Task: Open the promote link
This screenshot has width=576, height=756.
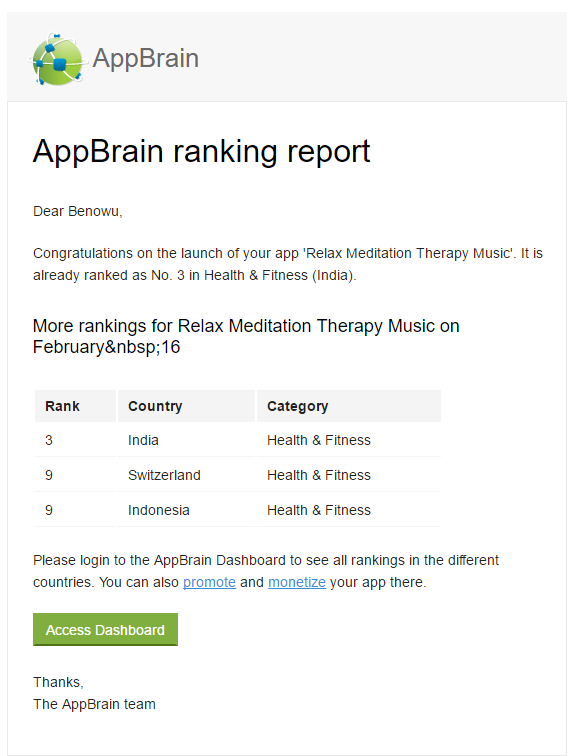Action: pyautogui.click(x=209, y=582)
